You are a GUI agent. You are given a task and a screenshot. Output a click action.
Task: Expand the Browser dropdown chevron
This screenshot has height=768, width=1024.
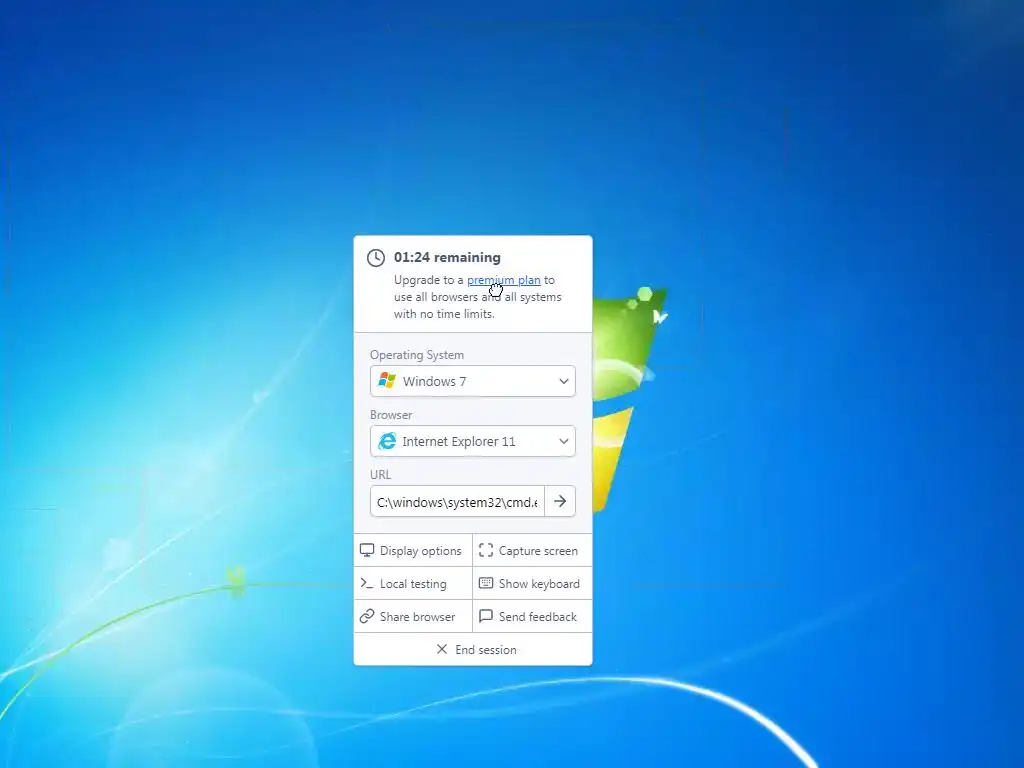(564, 441)
